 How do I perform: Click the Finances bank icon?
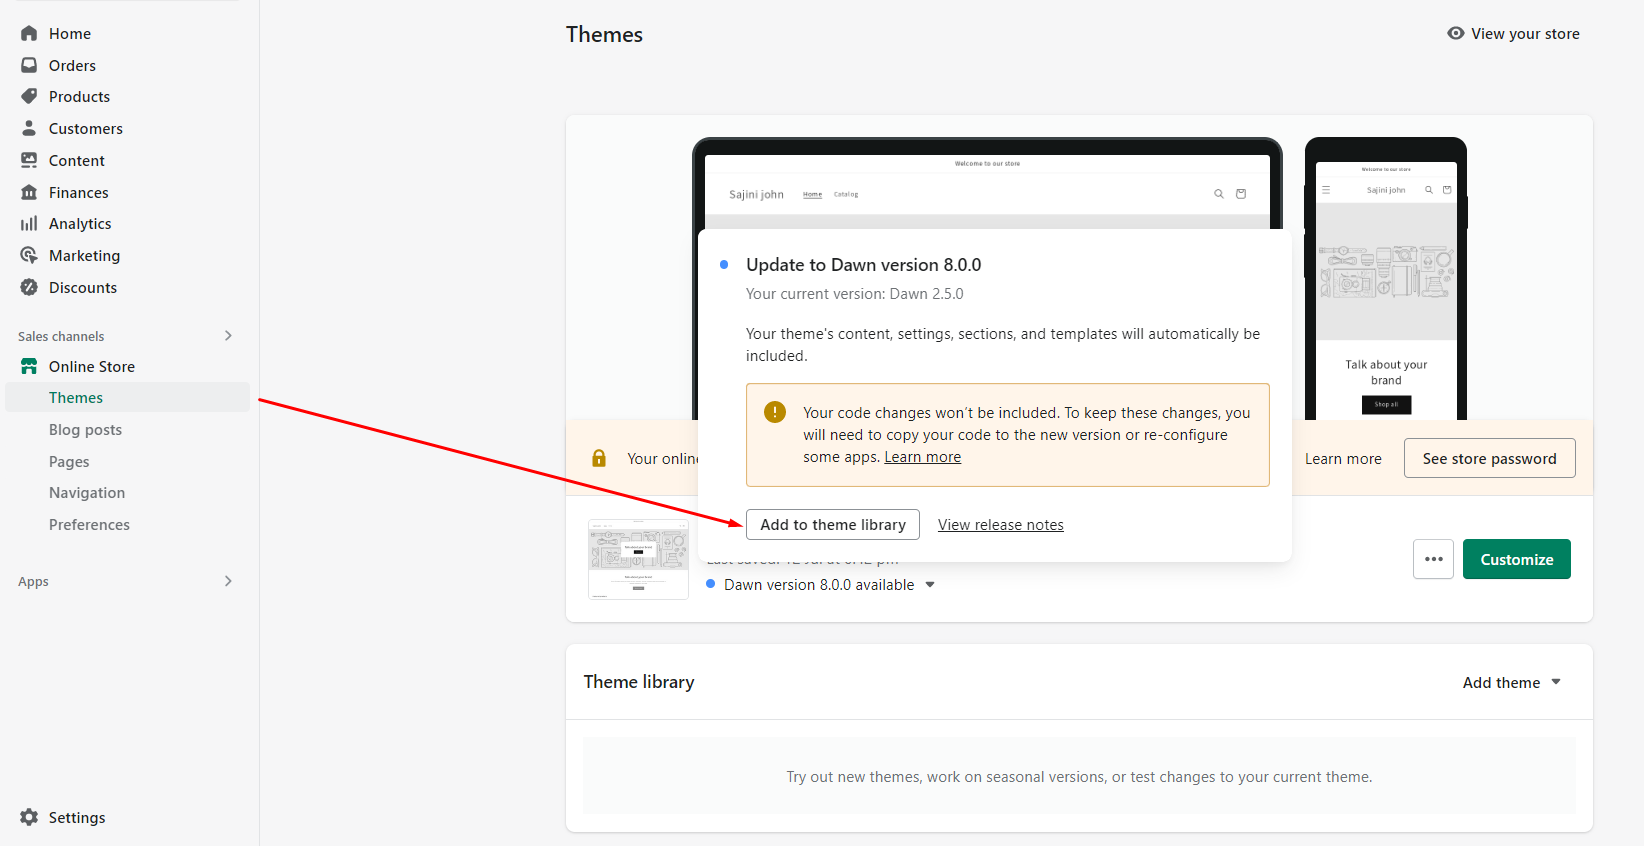[29, 192]
